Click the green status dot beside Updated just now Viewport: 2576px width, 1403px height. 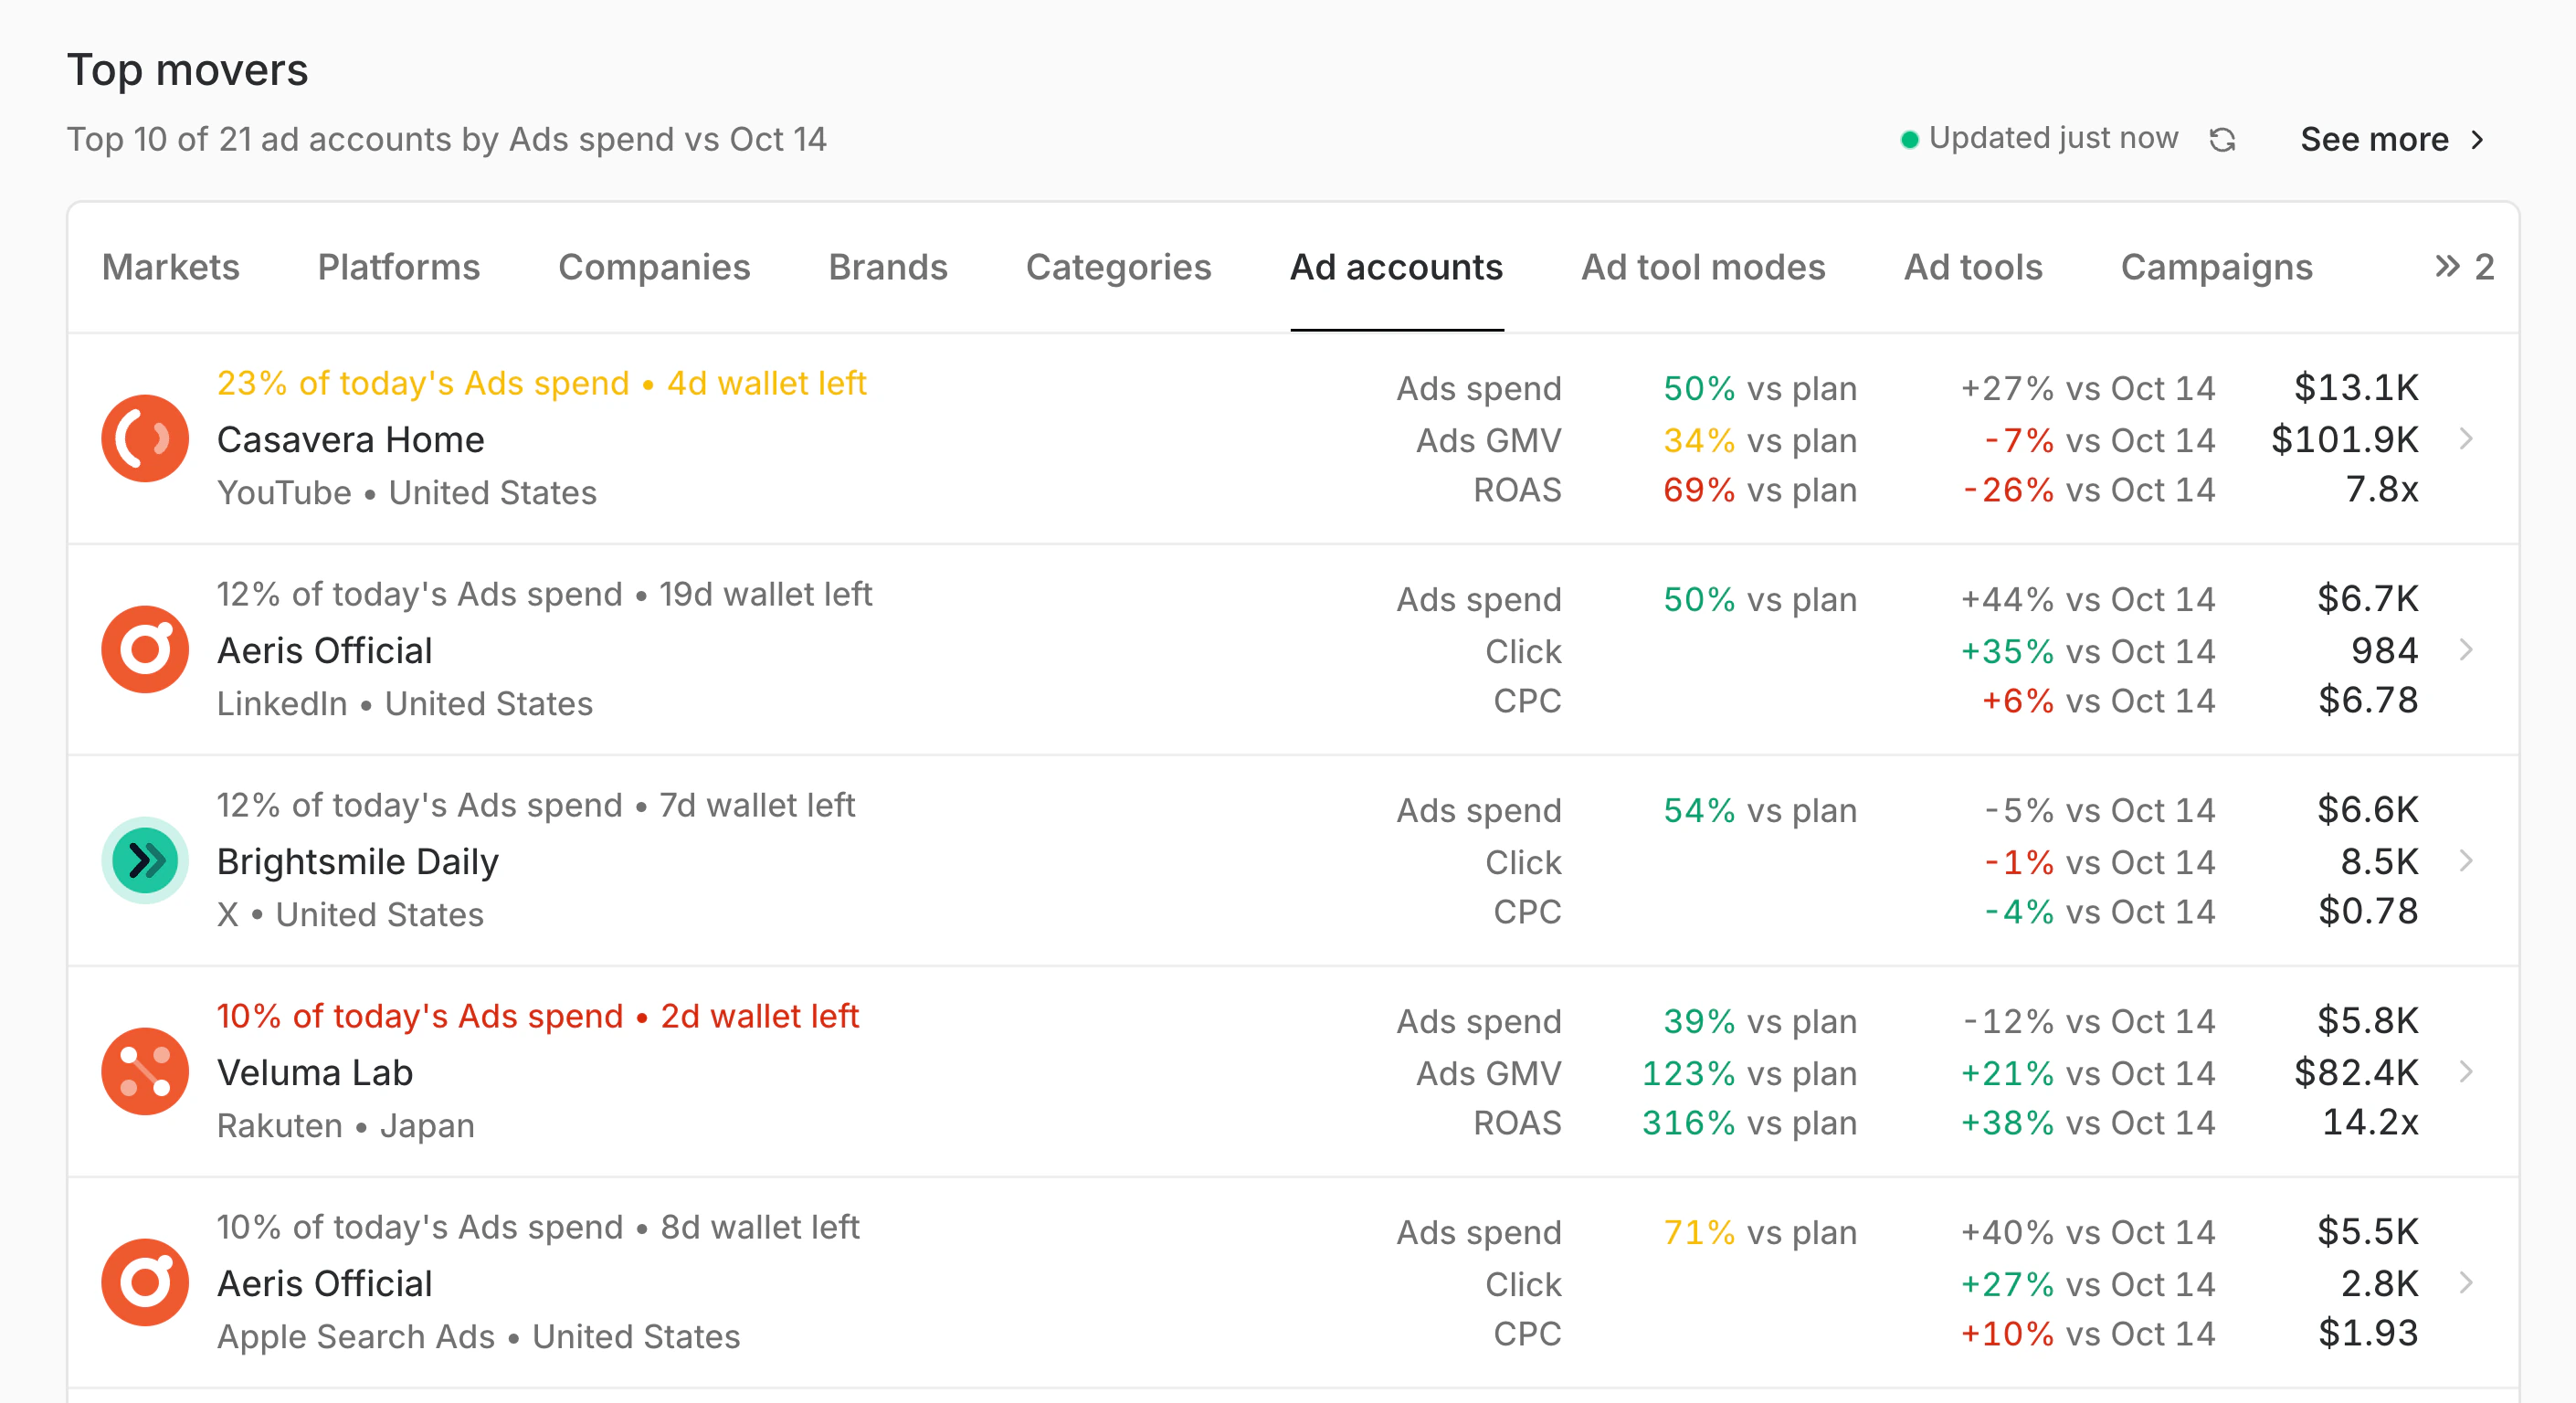[1909, 139]
